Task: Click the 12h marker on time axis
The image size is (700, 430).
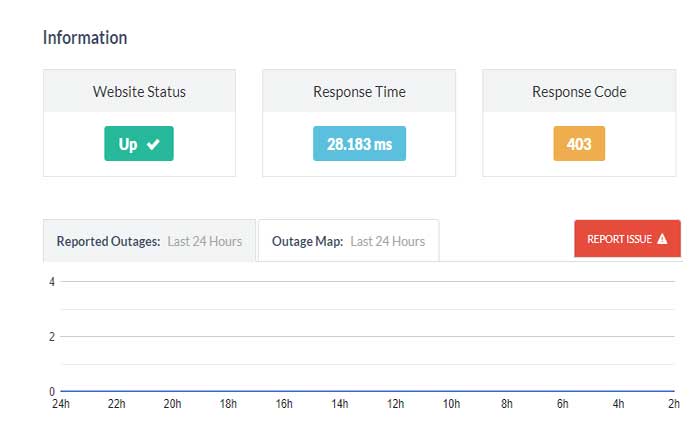Action: click(x=396, y=404)
